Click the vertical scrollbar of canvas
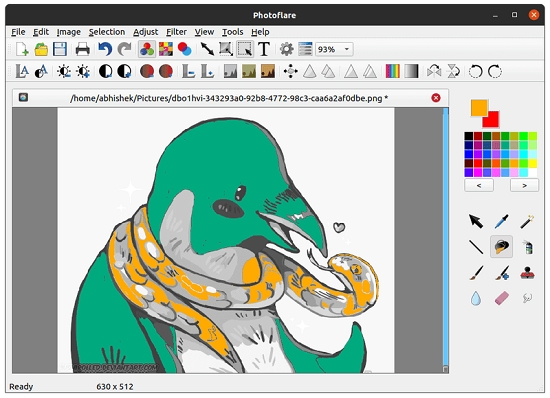 445,240
